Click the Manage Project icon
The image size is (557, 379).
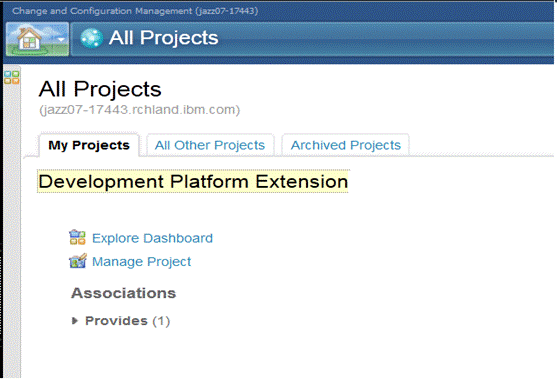(x=77, y=261)
